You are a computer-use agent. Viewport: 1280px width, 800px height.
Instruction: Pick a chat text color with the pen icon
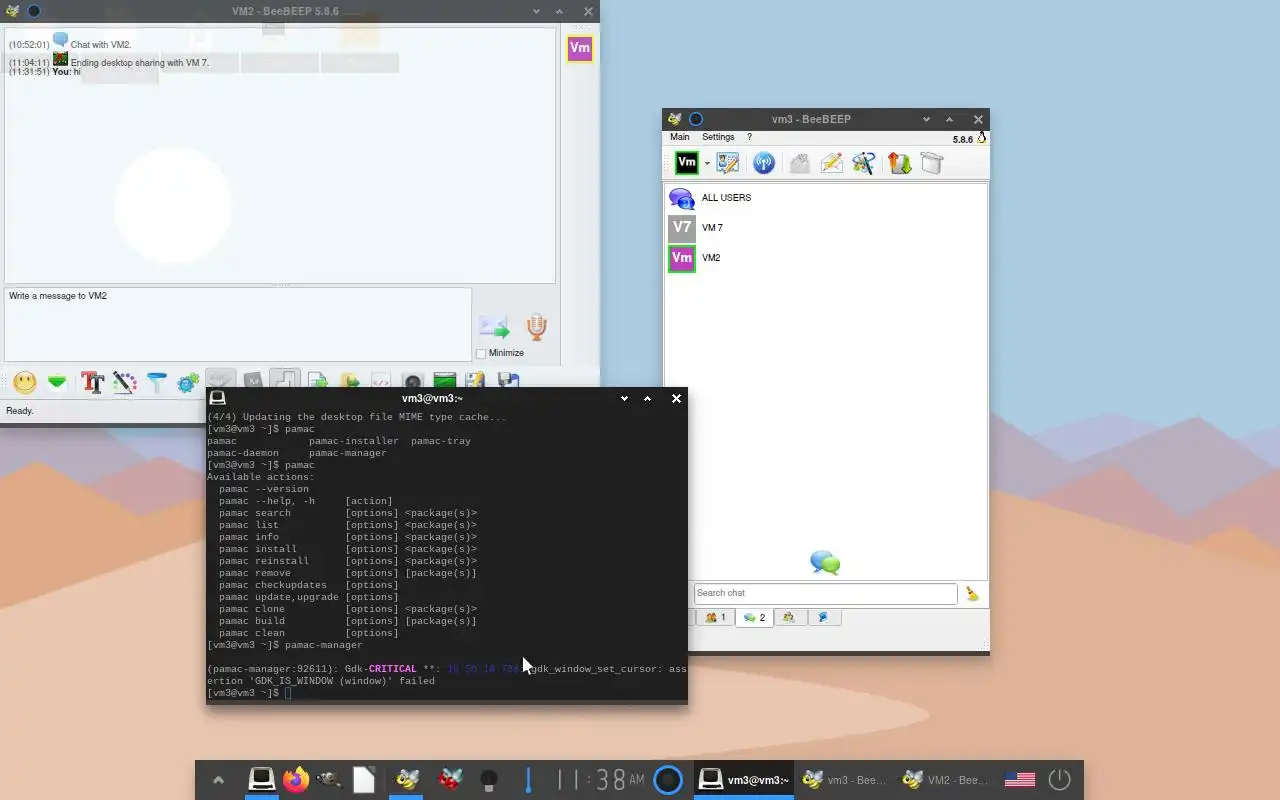(125, 382)
